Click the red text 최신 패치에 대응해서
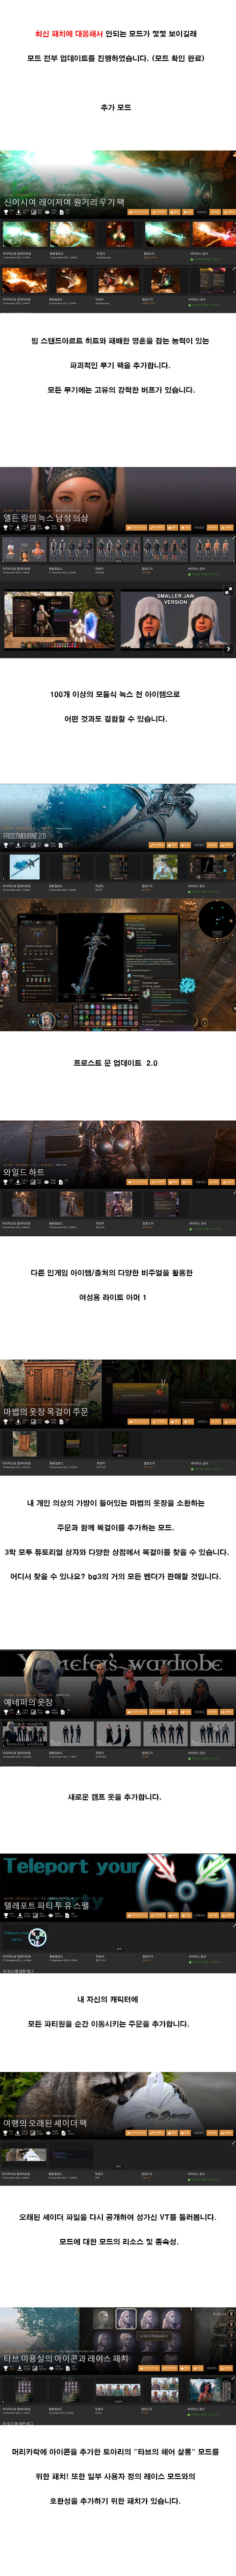This screenshot has width=236, height=2576. click(69, 34)
